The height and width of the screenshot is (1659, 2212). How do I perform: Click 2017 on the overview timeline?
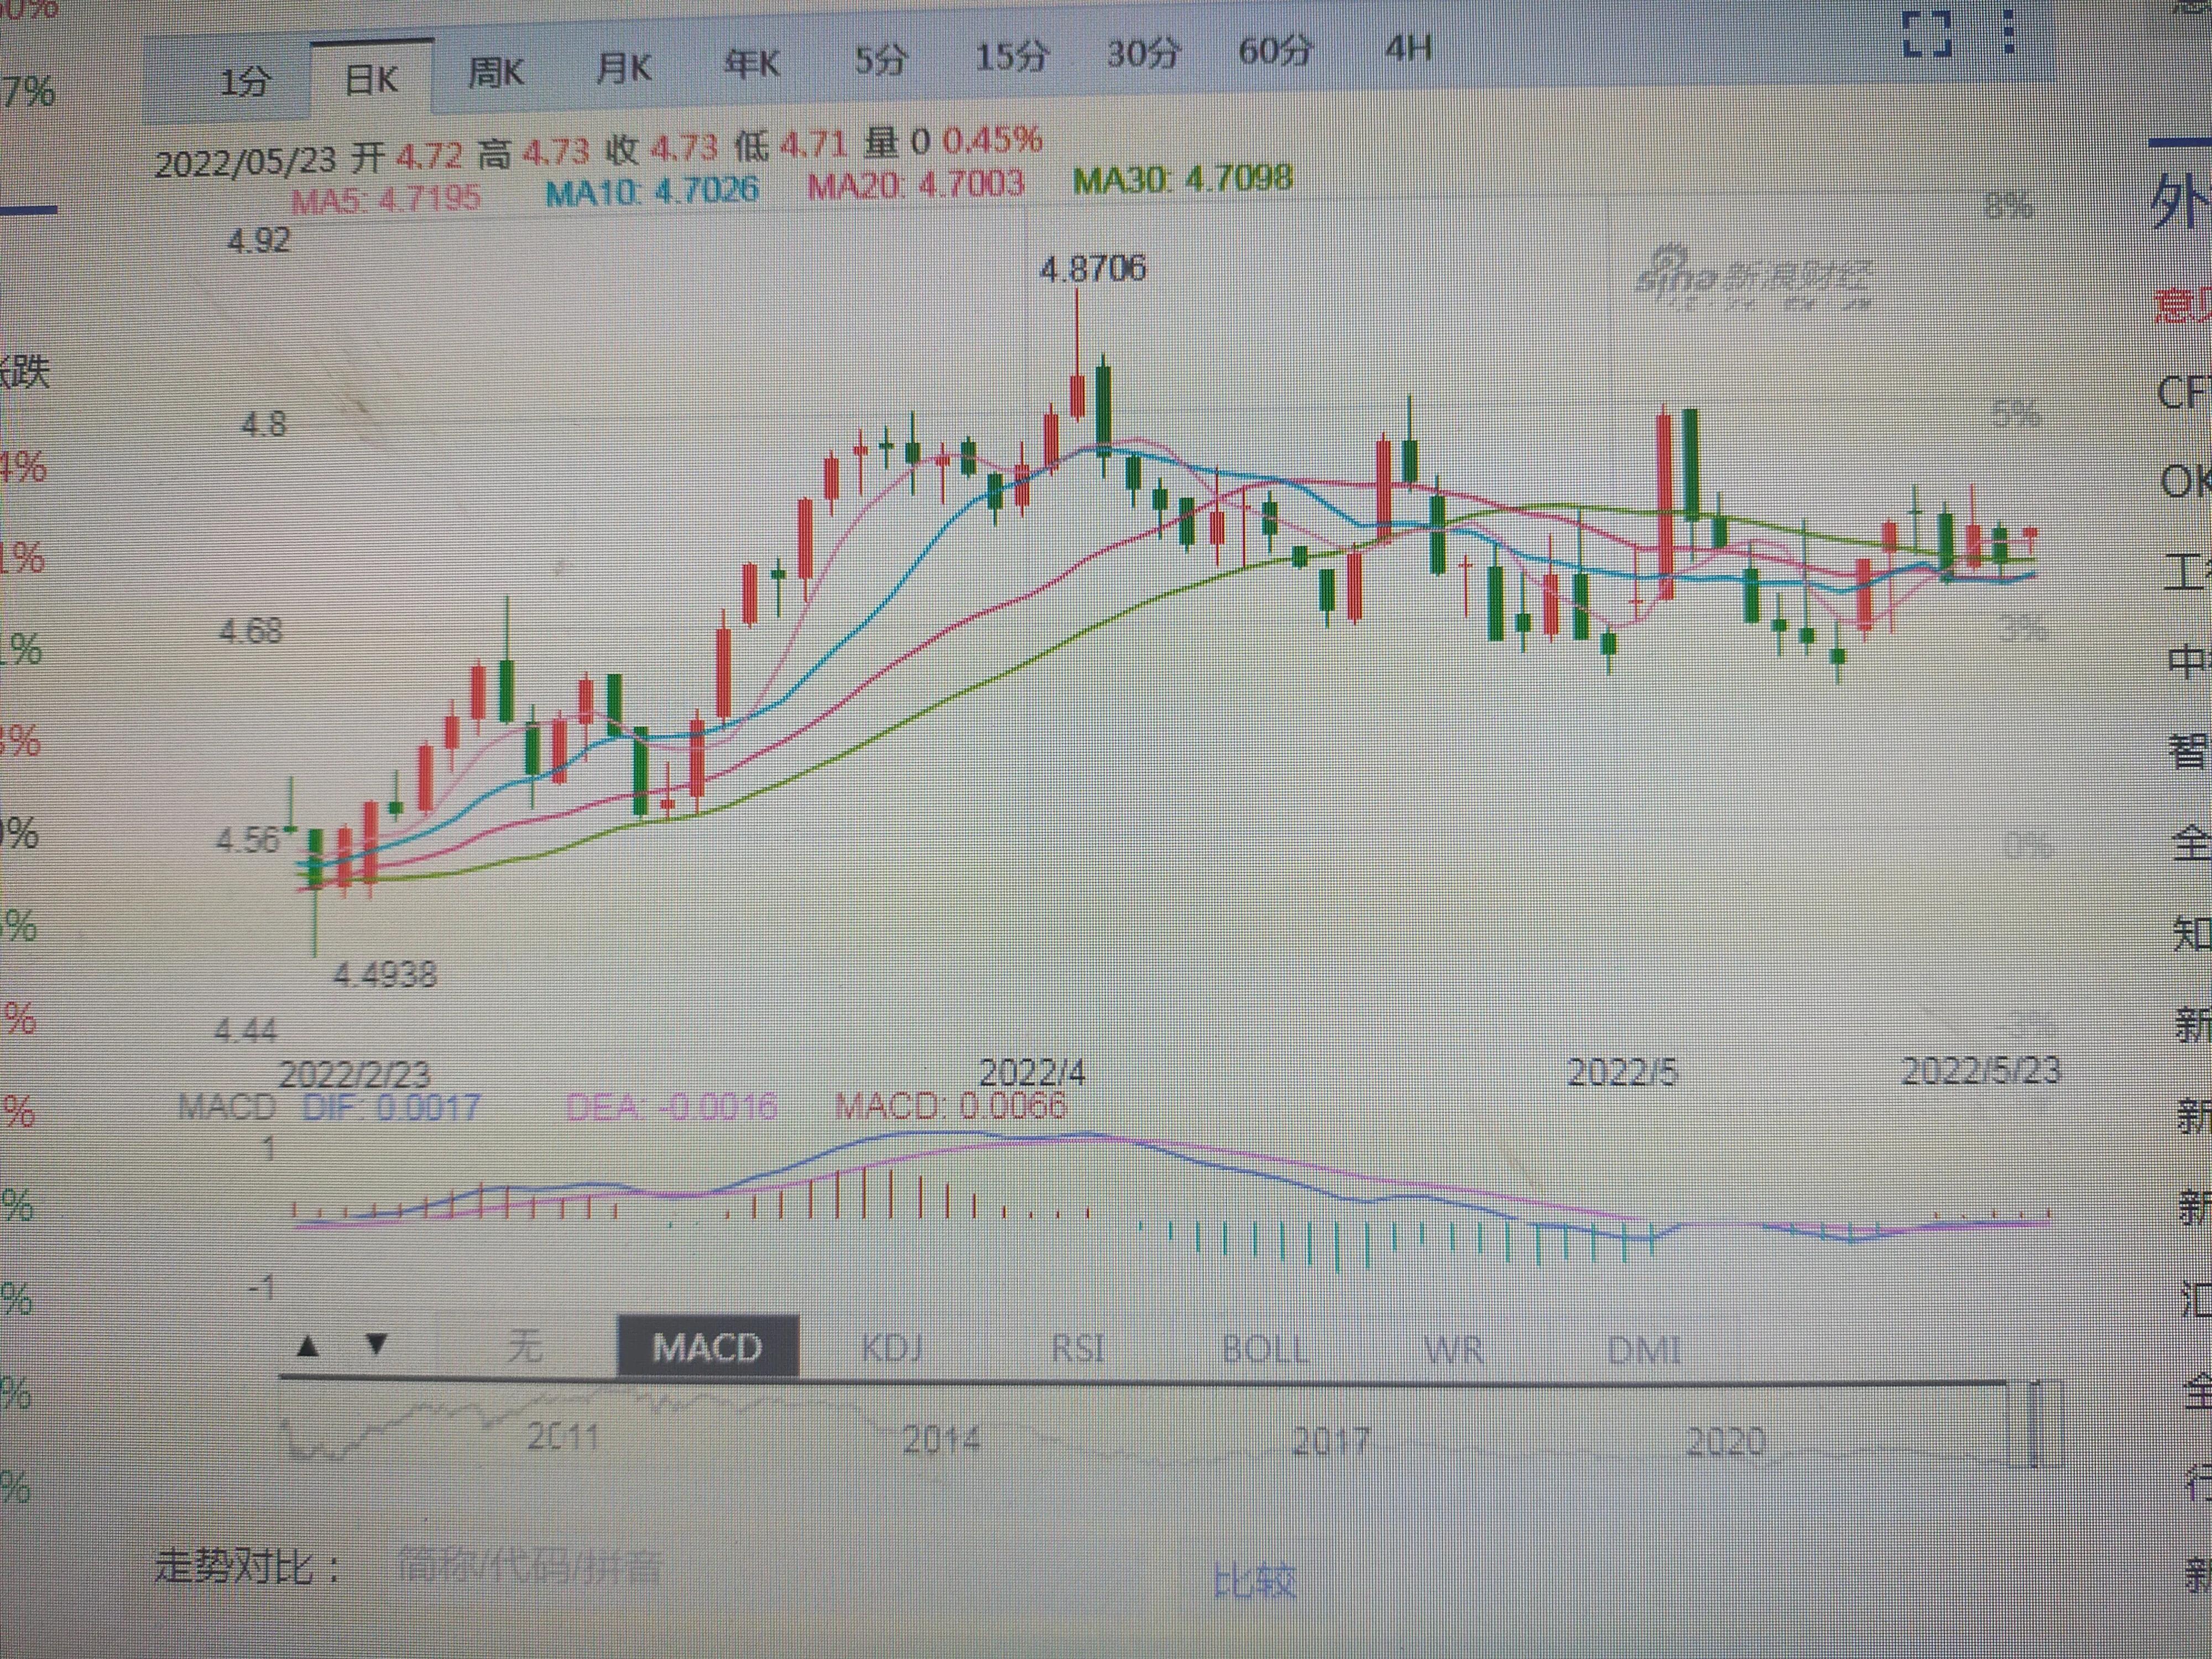click(1330, 1441)
